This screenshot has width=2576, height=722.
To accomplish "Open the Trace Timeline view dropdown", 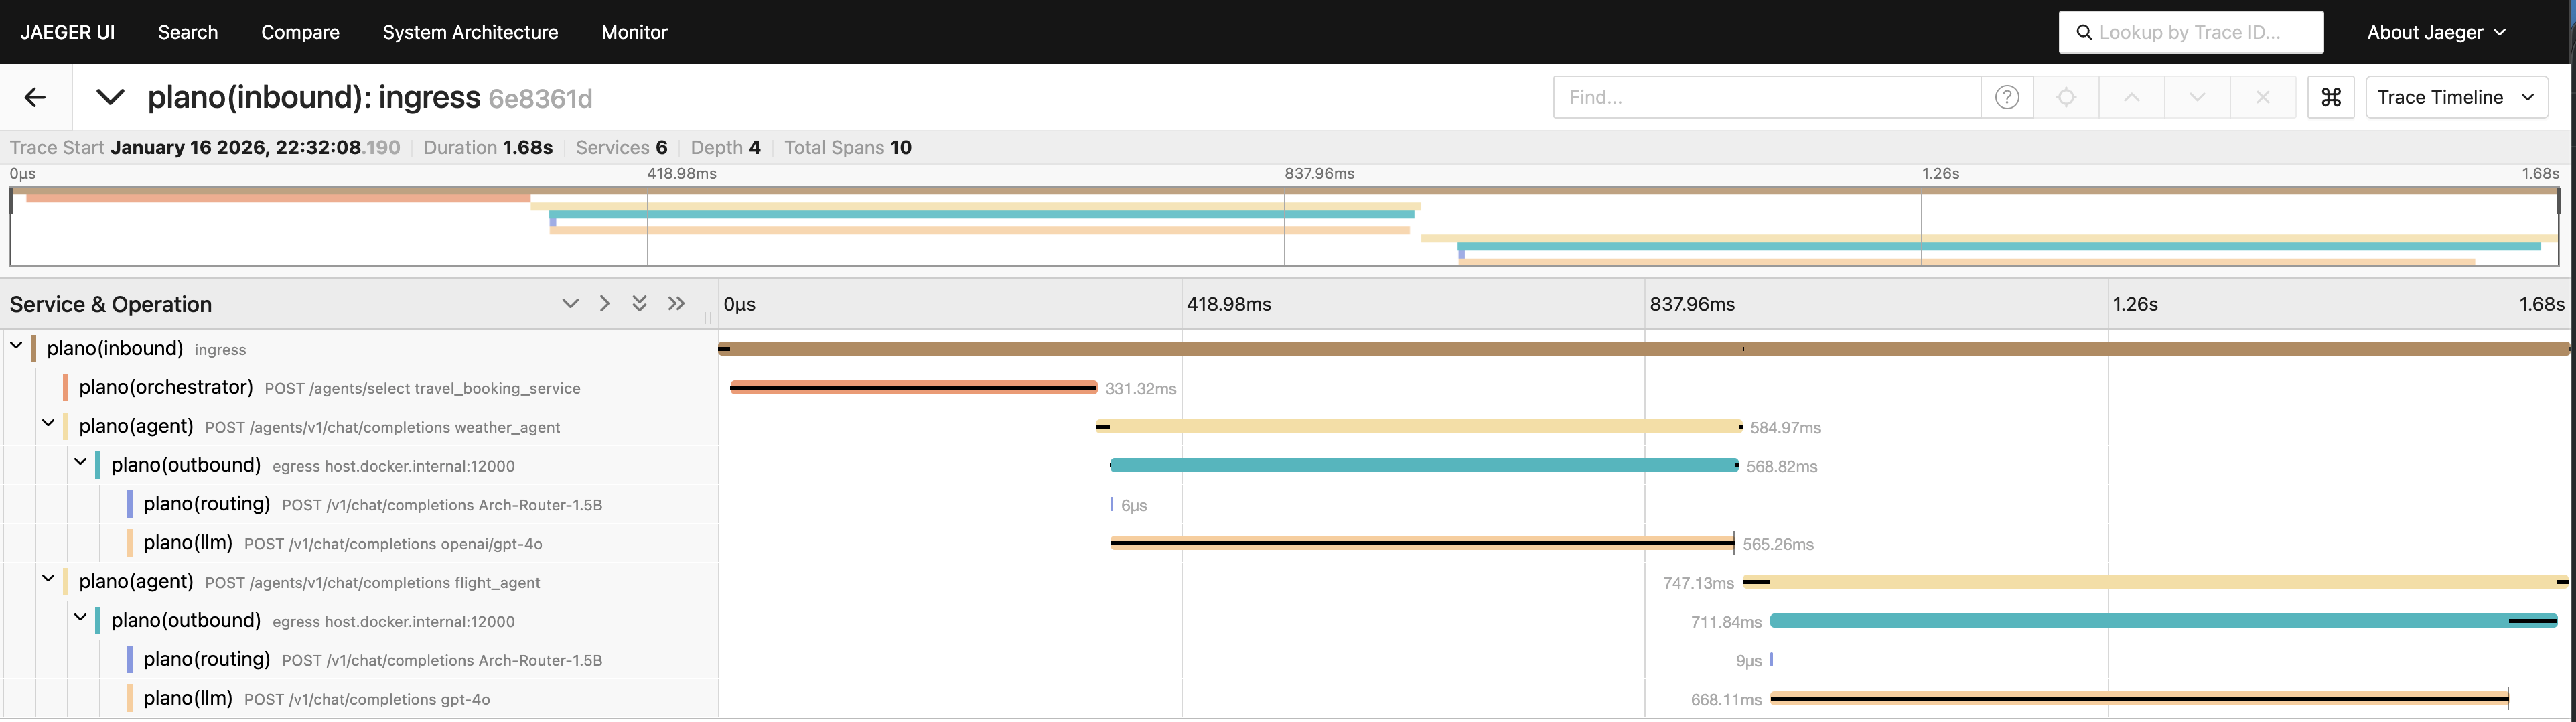I will 2455,97.
